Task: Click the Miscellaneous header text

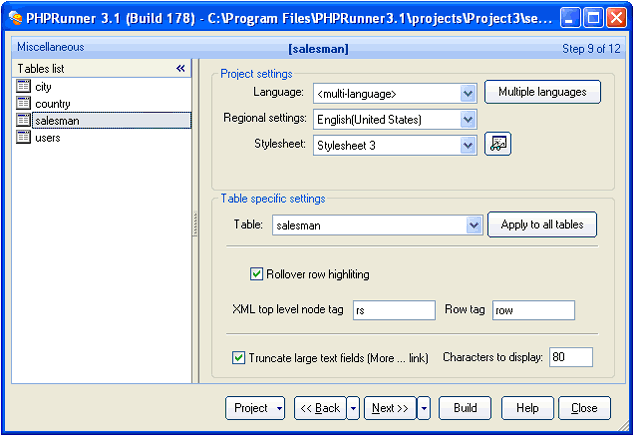Action: tap(51, 47)
